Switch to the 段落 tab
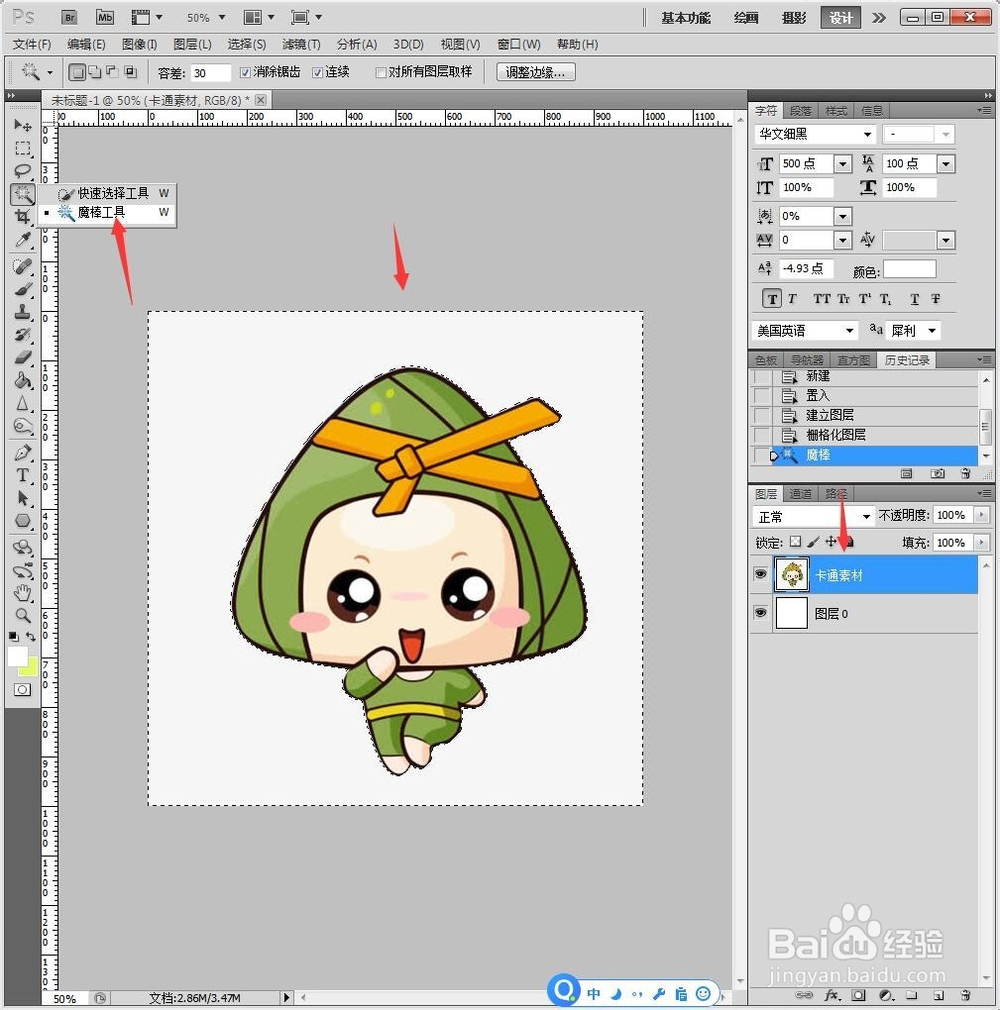This screenshot has height=1010, width=1000. point(801,111)
